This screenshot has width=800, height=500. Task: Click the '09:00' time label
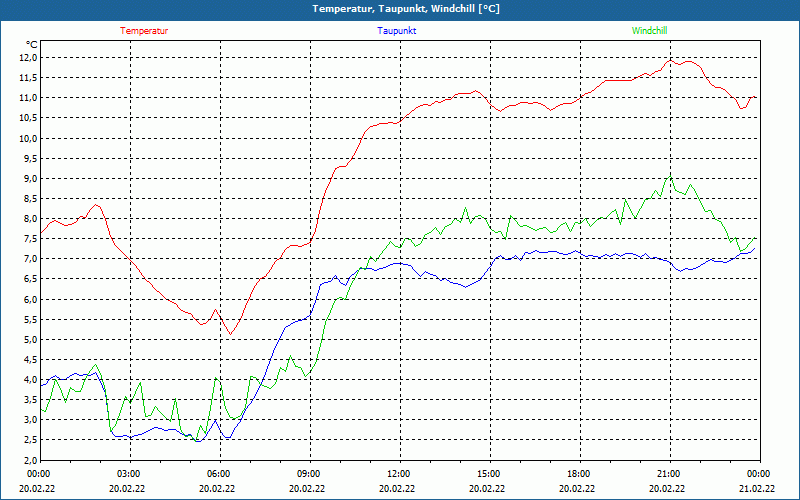309,474
